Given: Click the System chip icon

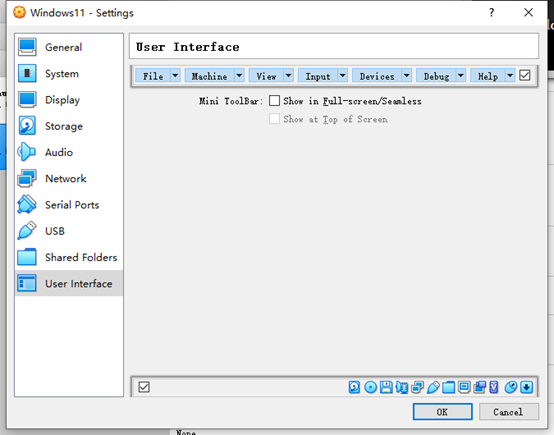Looking at the screenshot, I should pos(27,73).
